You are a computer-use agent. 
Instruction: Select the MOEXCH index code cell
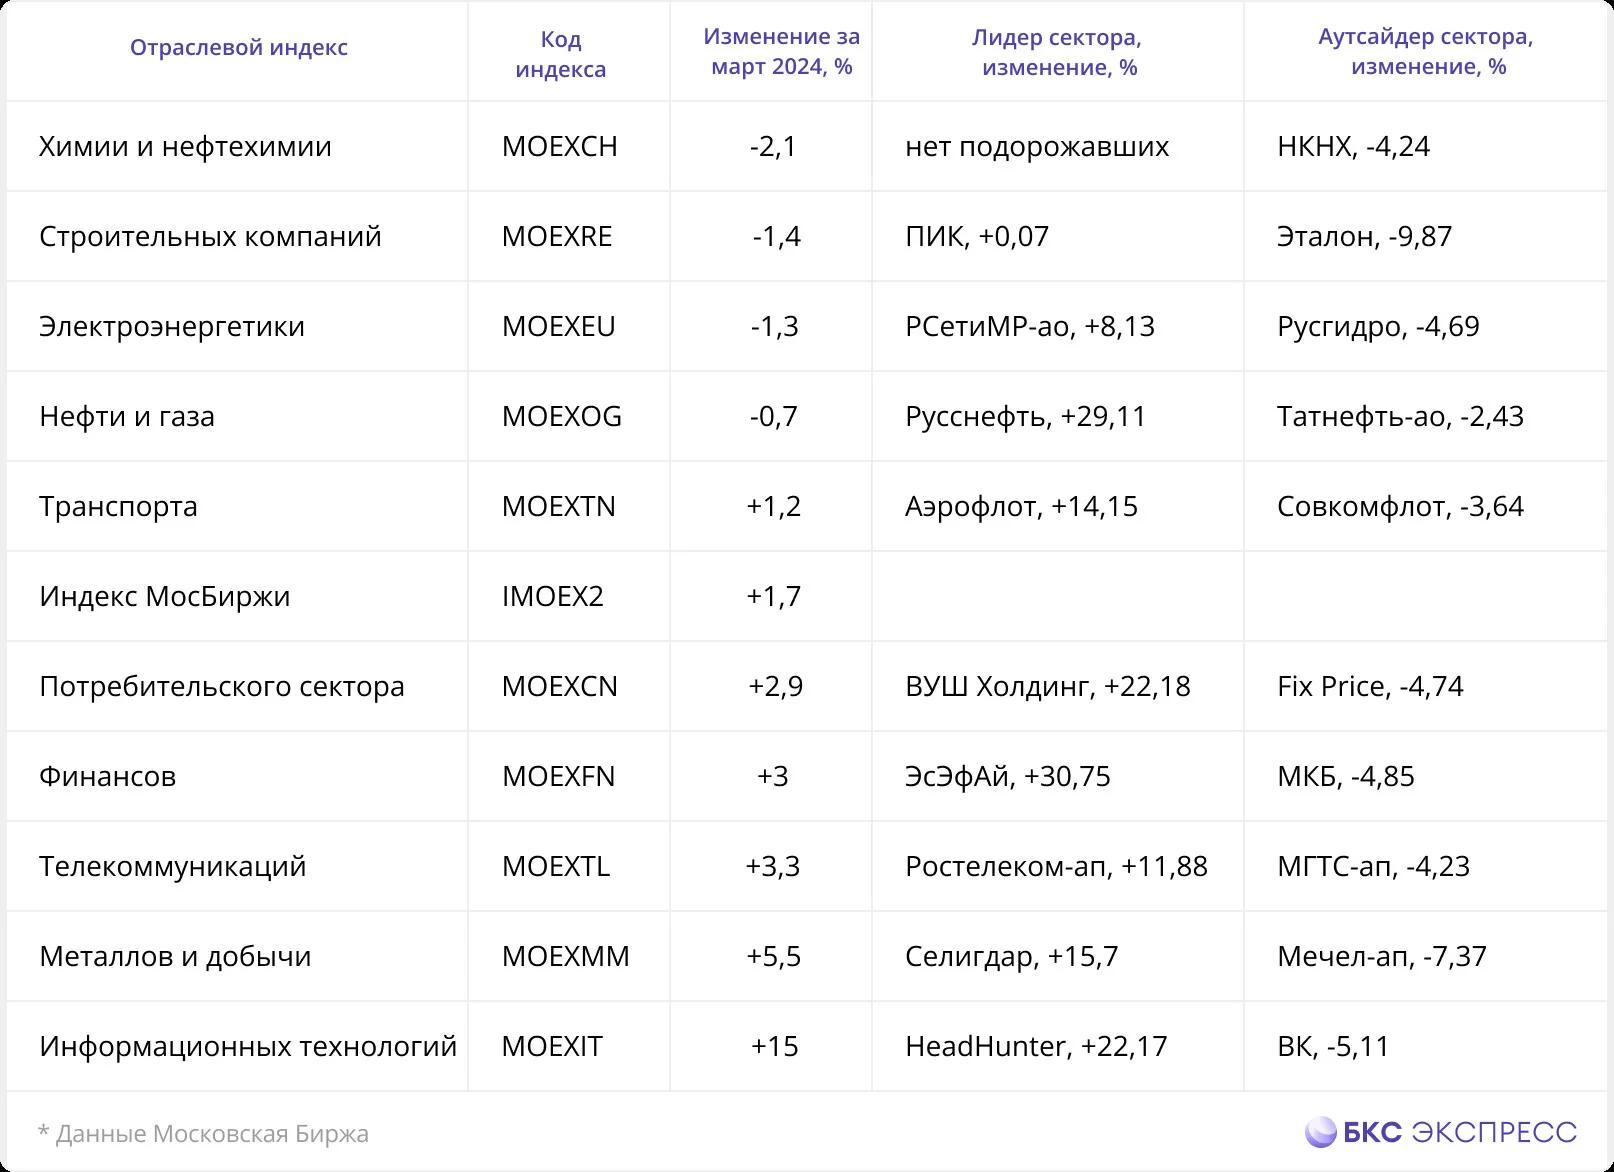pyautogui.click(x=560, y=146)
